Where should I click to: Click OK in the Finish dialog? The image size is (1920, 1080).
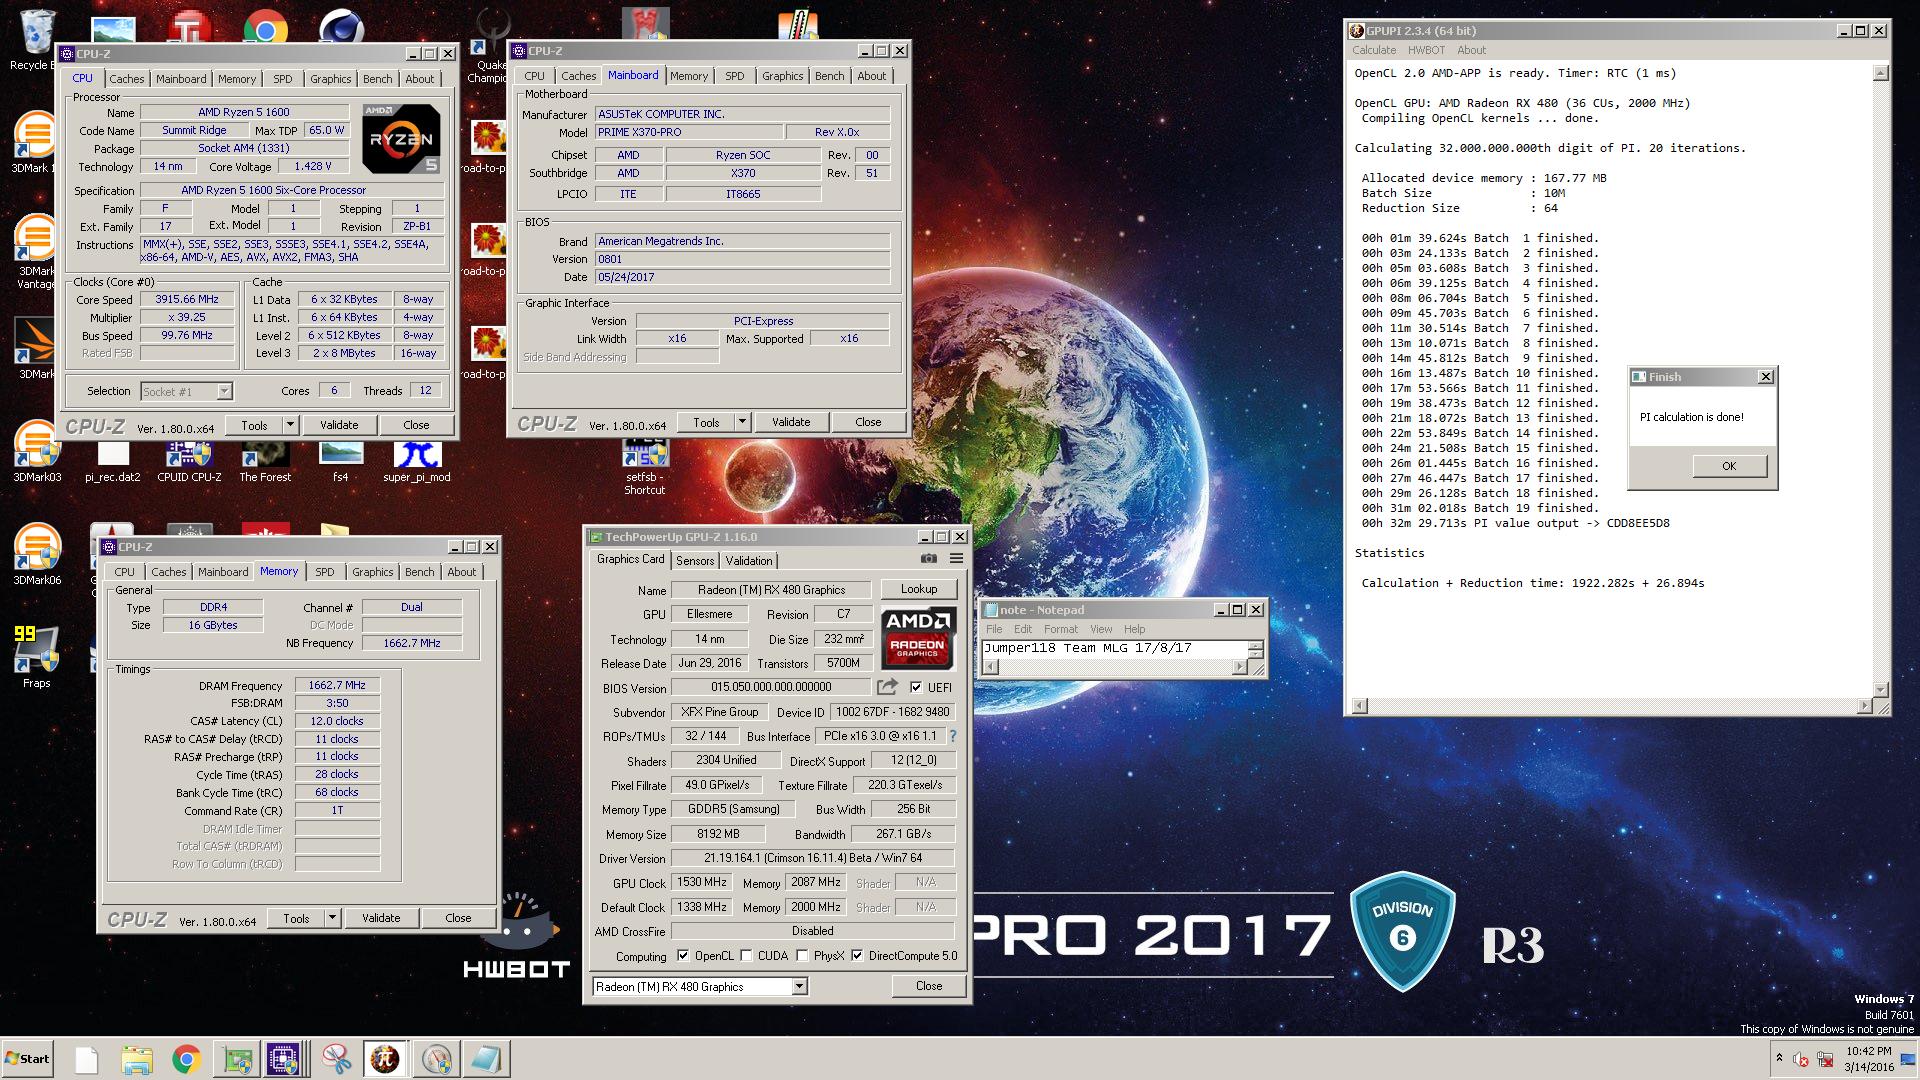(x=1729, y=466)
